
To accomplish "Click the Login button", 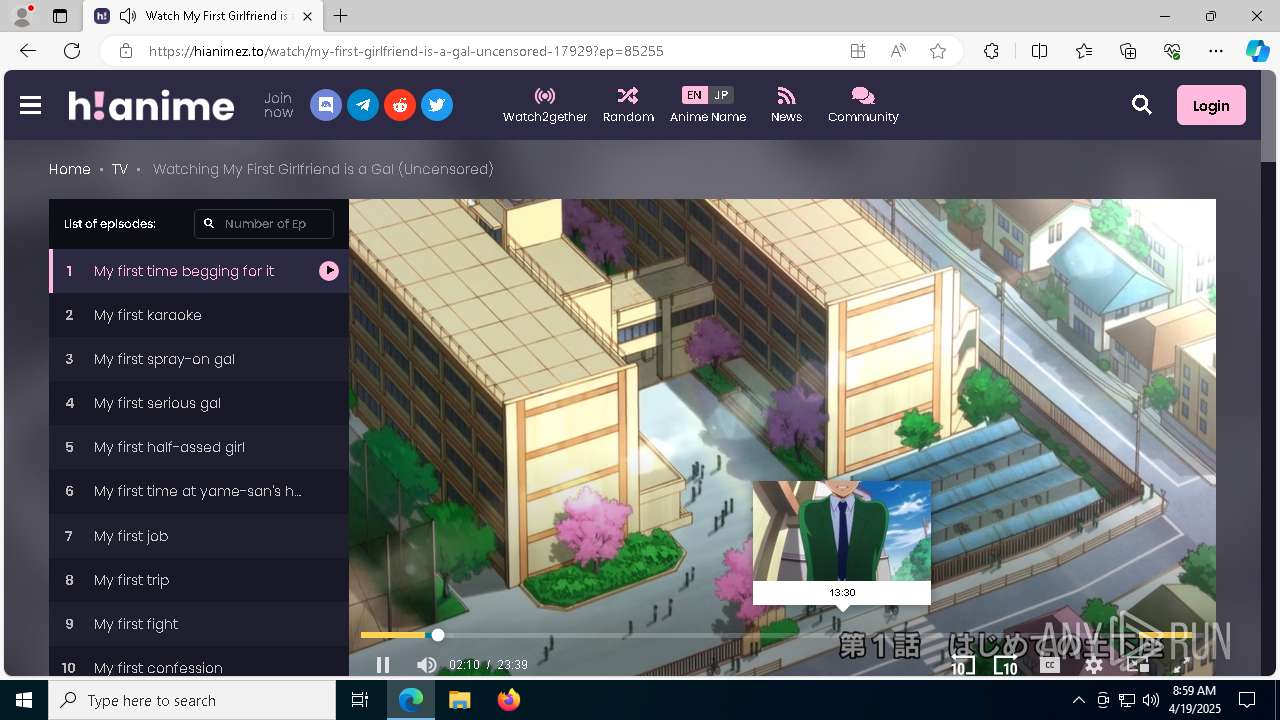I will (x=1211, y=105).
